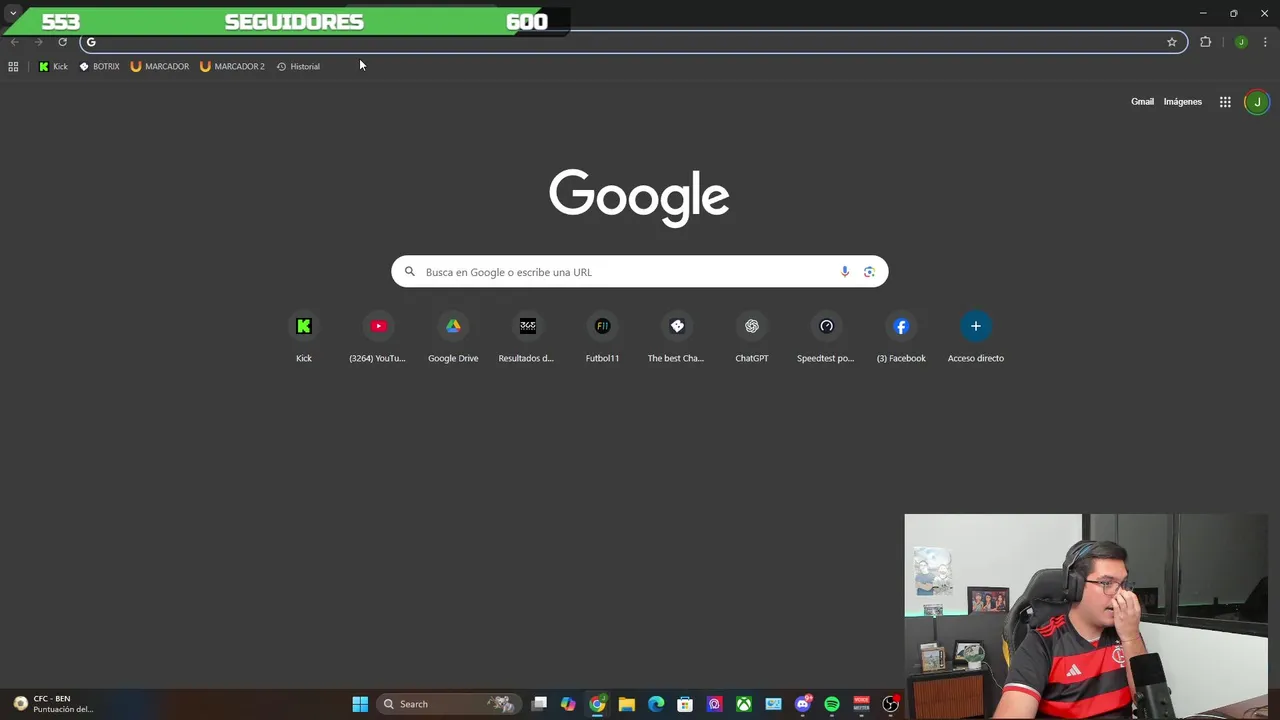Click the magnifier icon in search box

tap(410, 272)
